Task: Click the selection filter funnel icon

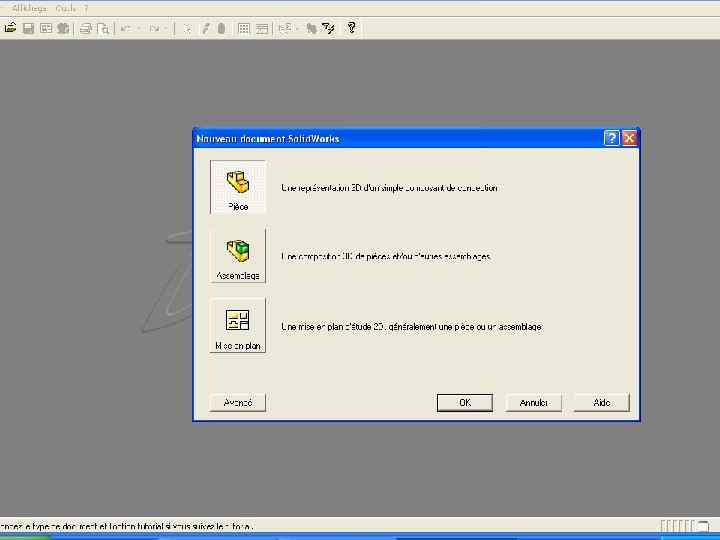Action: tap(328, 28)
